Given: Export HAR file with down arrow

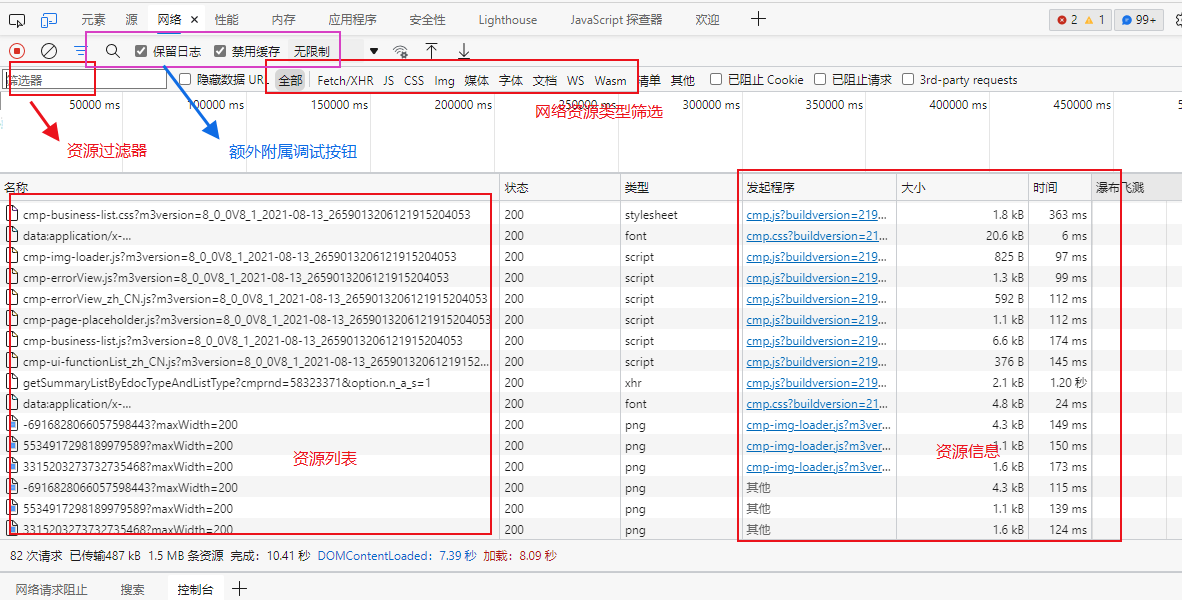Looking at the screenshot, I should point(464,51).
